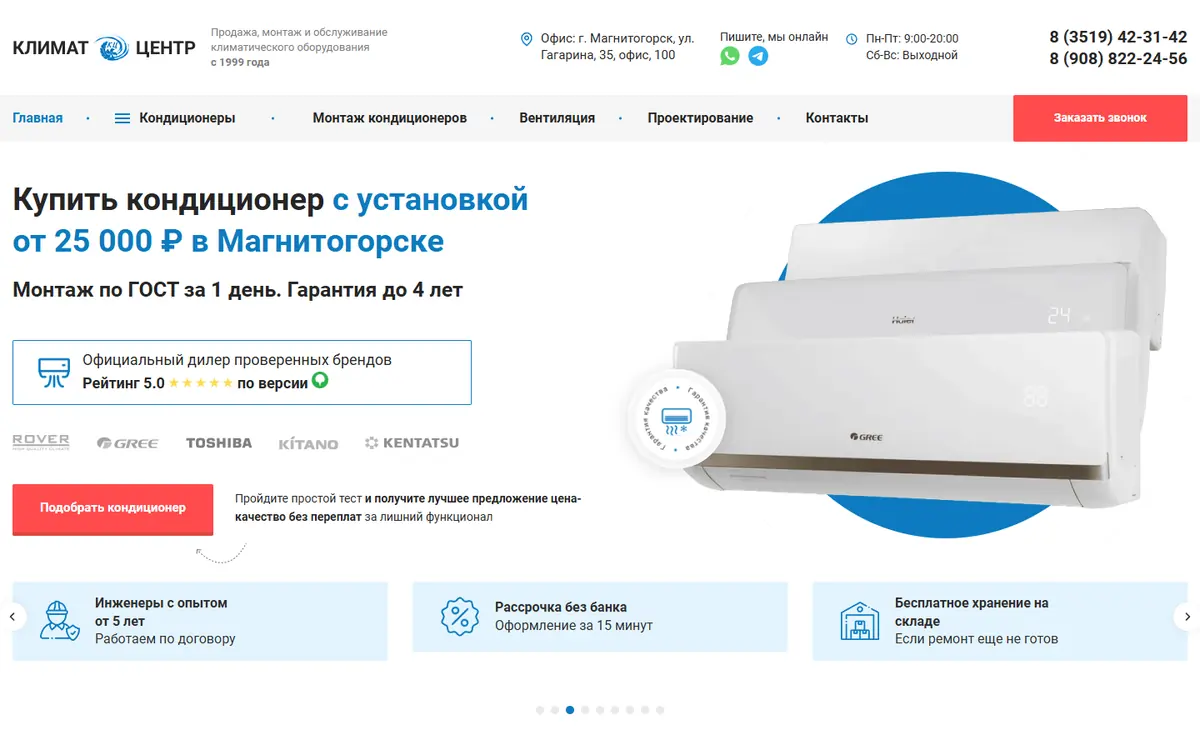Select the first slider pagination dot
This screenshot has height=750, width=1200.
tap(540, 710)
